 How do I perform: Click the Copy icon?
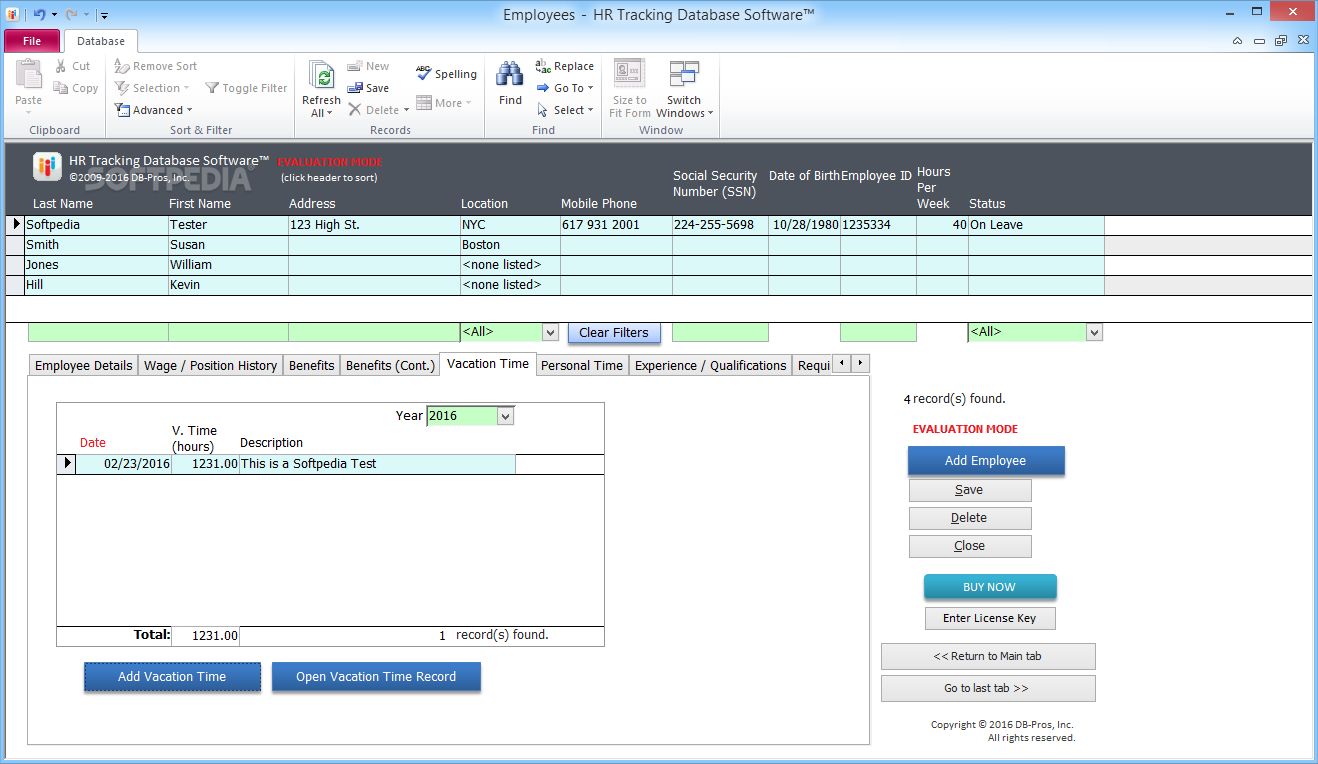[61, 88]
